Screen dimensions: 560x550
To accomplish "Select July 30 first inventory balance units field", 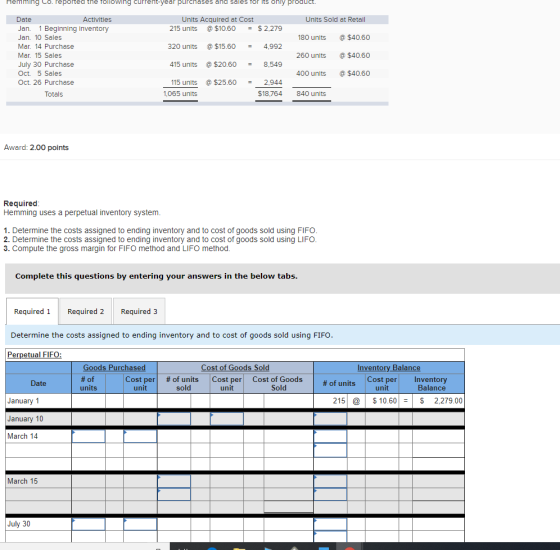I will 330,524.
